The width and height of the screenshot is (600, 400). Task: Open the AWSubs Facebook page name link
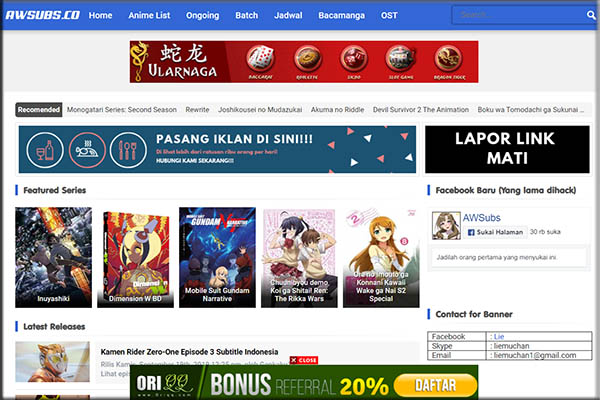(x=481, y=218)
